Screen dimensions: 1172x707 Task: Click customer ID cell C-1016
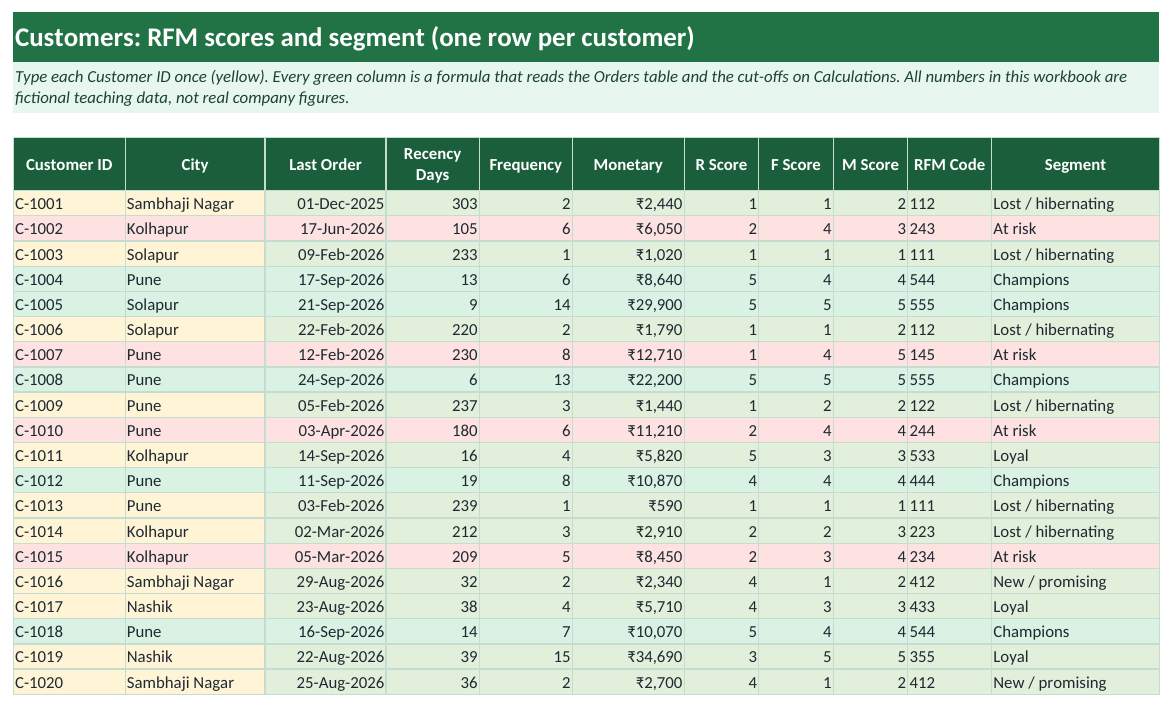click(x=70, y=581)
